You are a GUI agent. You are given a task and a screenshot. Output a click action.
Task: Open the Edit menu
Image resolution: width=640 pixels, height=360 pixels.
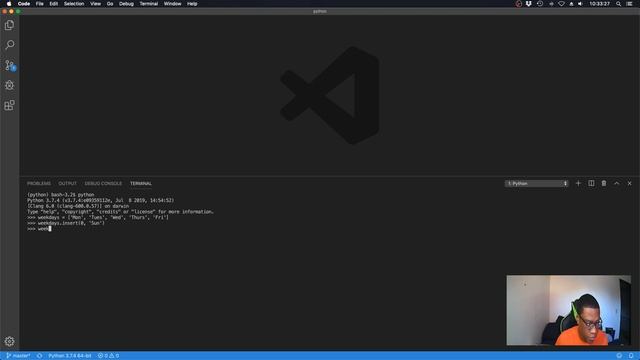point(53,4)
